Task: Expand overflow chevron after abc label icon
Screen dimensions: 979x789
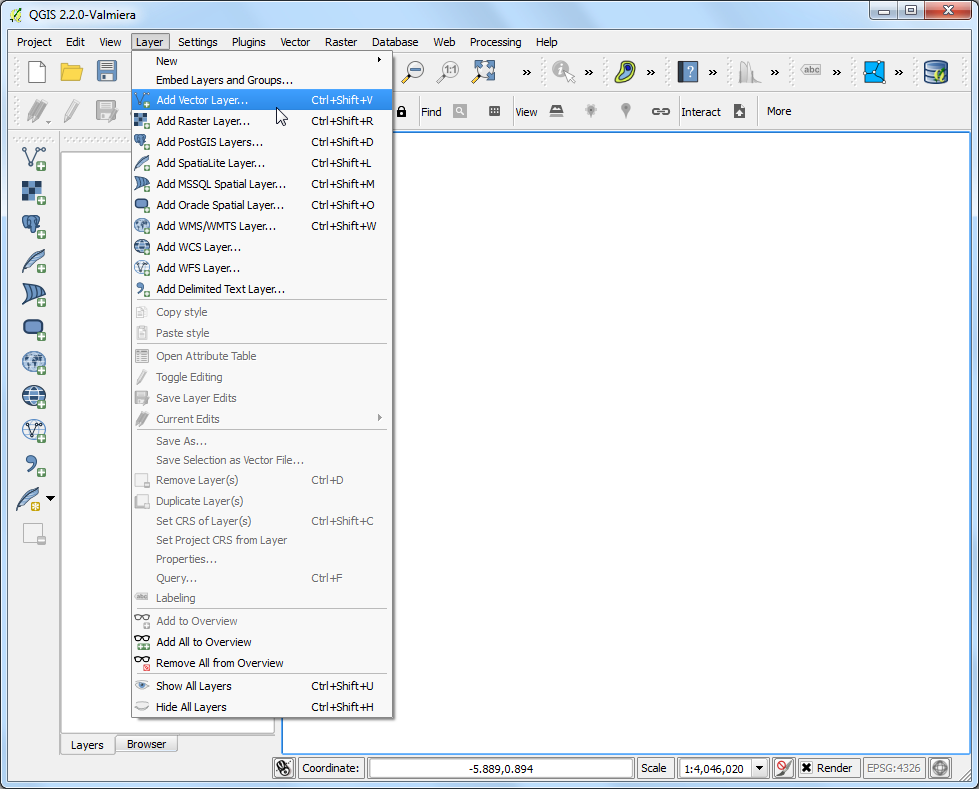Action: [x=837, y=72]
